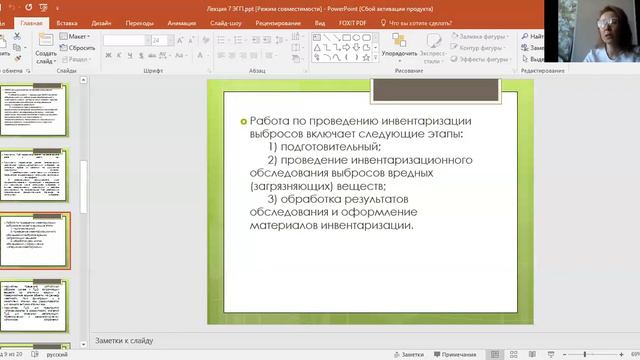Open the Раздел section dropdown
The image size is (640, 360).
pos(77,59)
